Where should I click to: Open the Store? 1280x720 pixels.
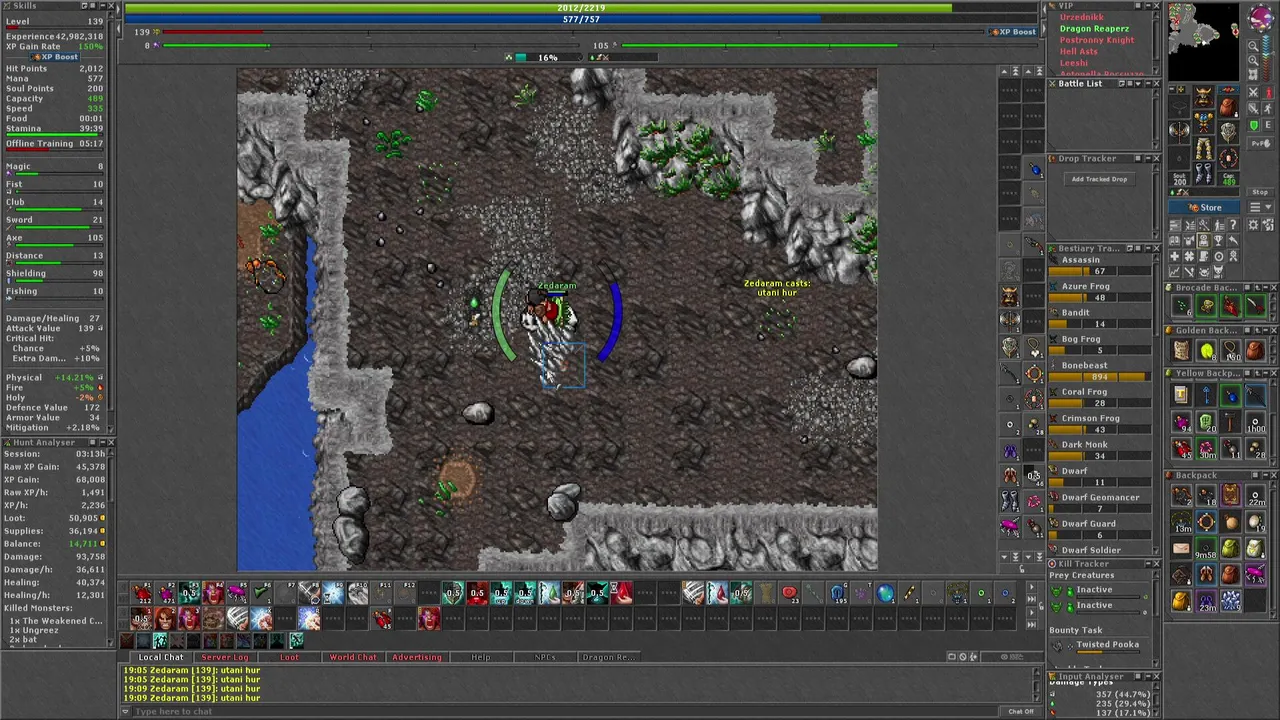(1204, 207)
